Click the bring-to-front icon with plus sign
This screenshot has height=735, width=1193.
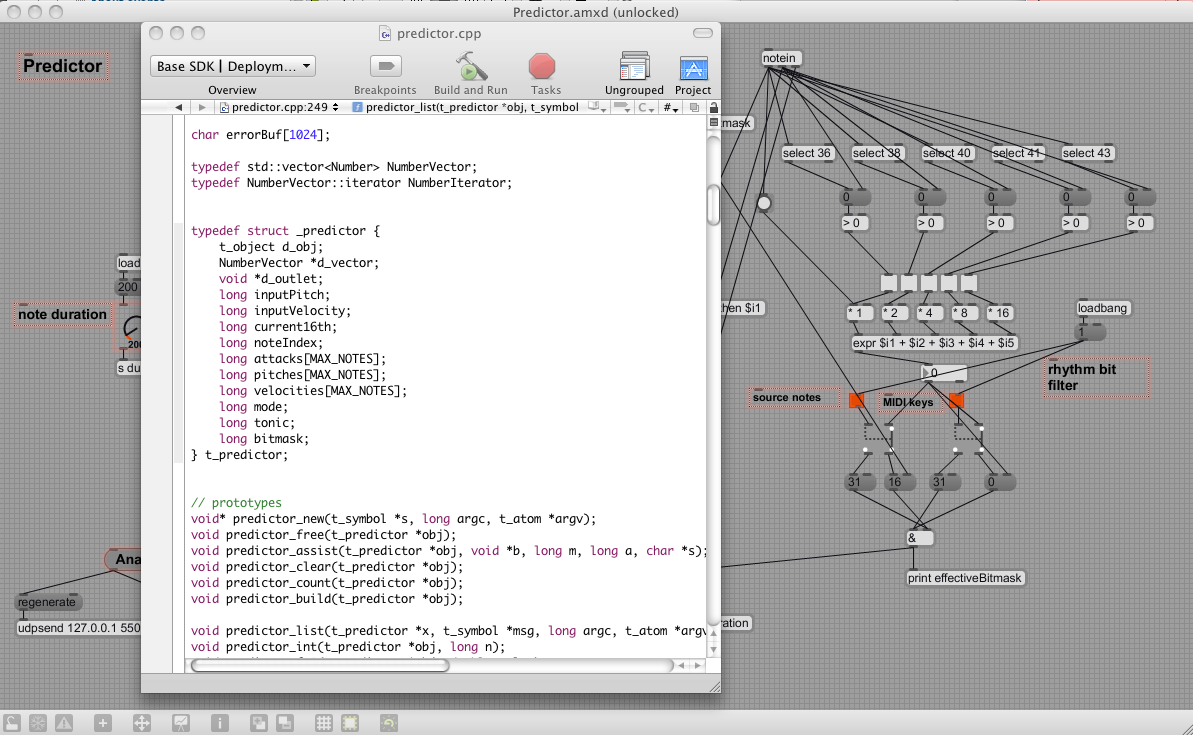coord(259,723)
